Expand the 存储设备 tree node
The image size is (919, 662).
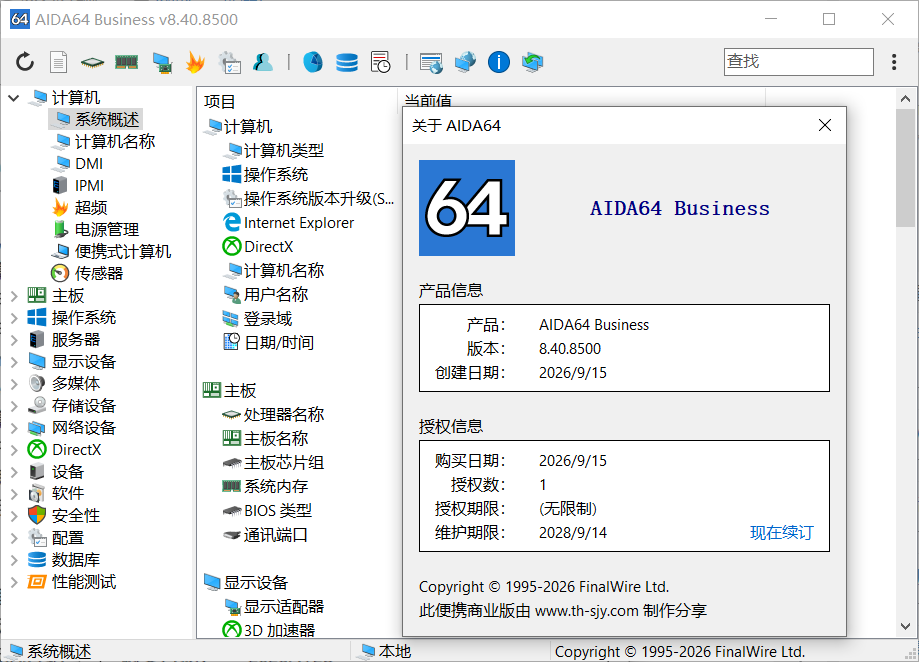coord(14,406)
